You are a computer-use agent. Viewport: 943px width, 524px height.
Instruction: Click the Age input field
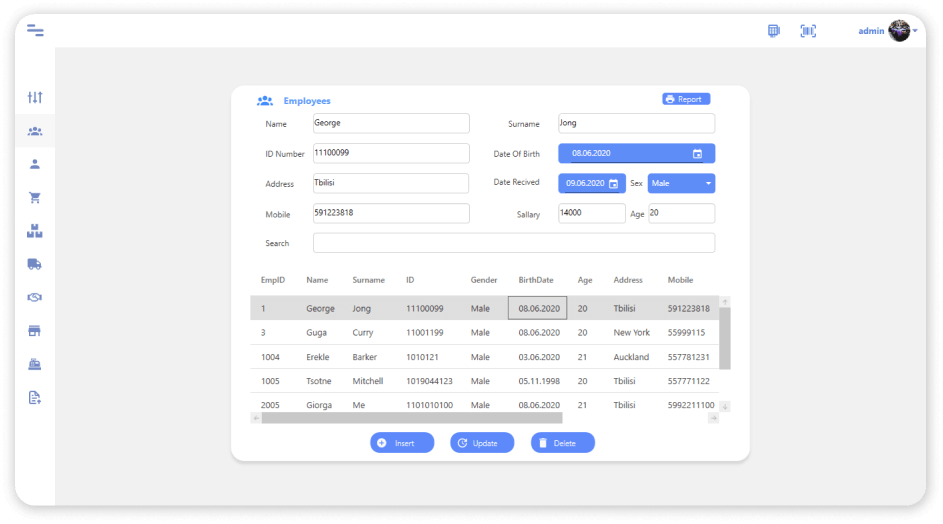coord(681,214)
